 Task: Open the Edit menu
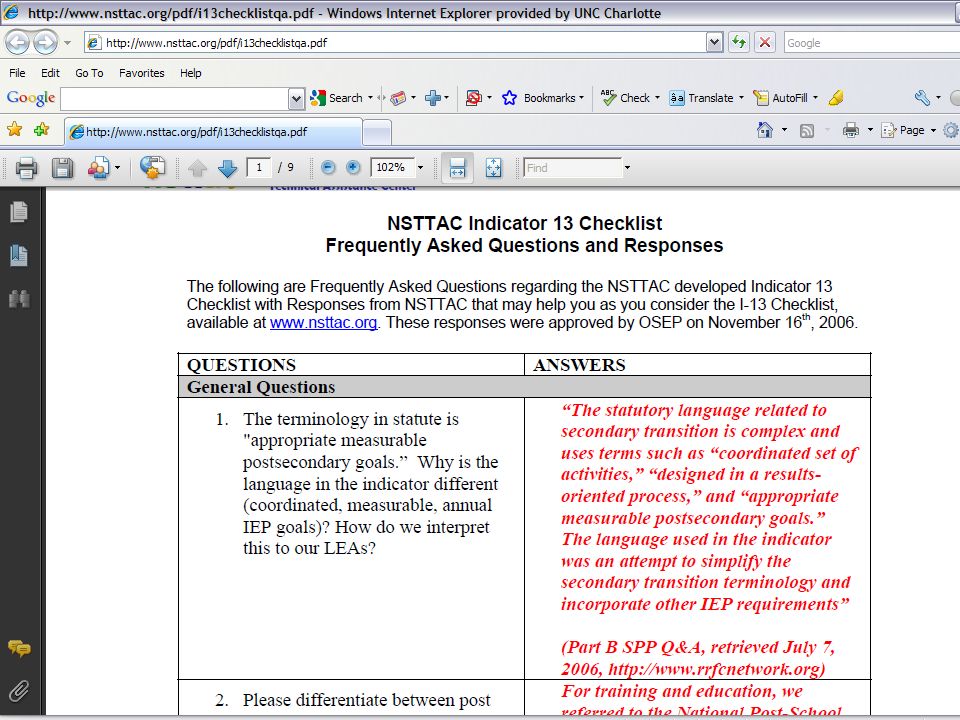pyautogui.click(x=50, y=73)
